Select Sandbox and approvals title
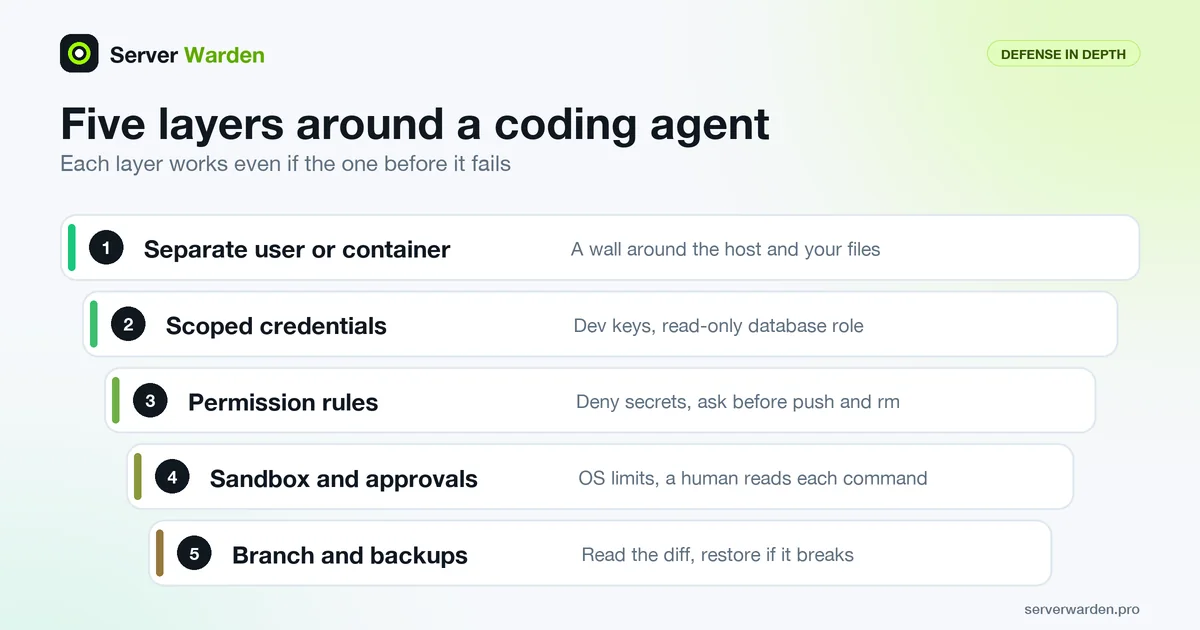This screenshot has height=630, width=1200. click(x=344, y=479)
